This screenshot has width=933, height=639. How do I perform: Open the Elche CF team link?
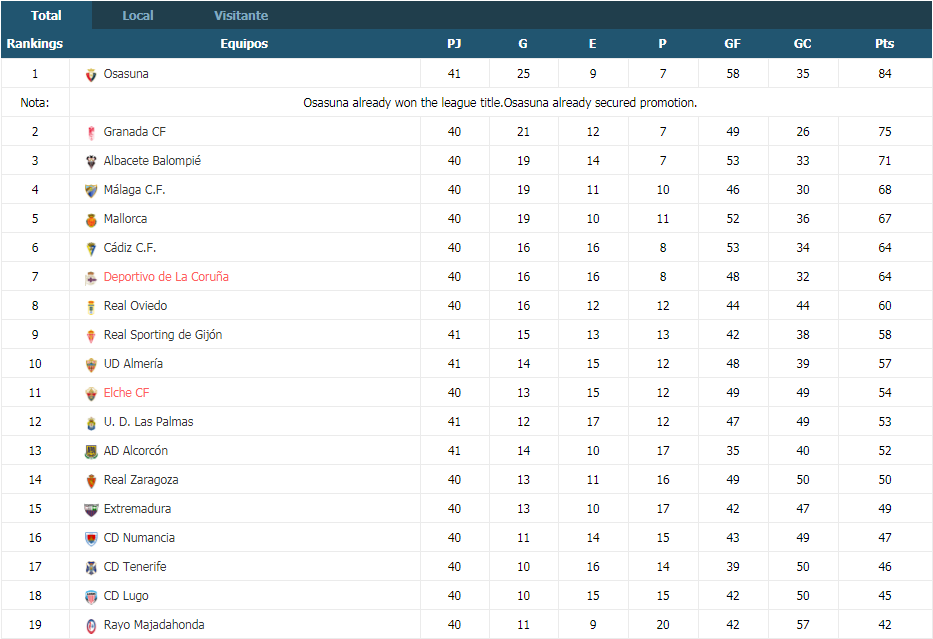pos(126,393)
